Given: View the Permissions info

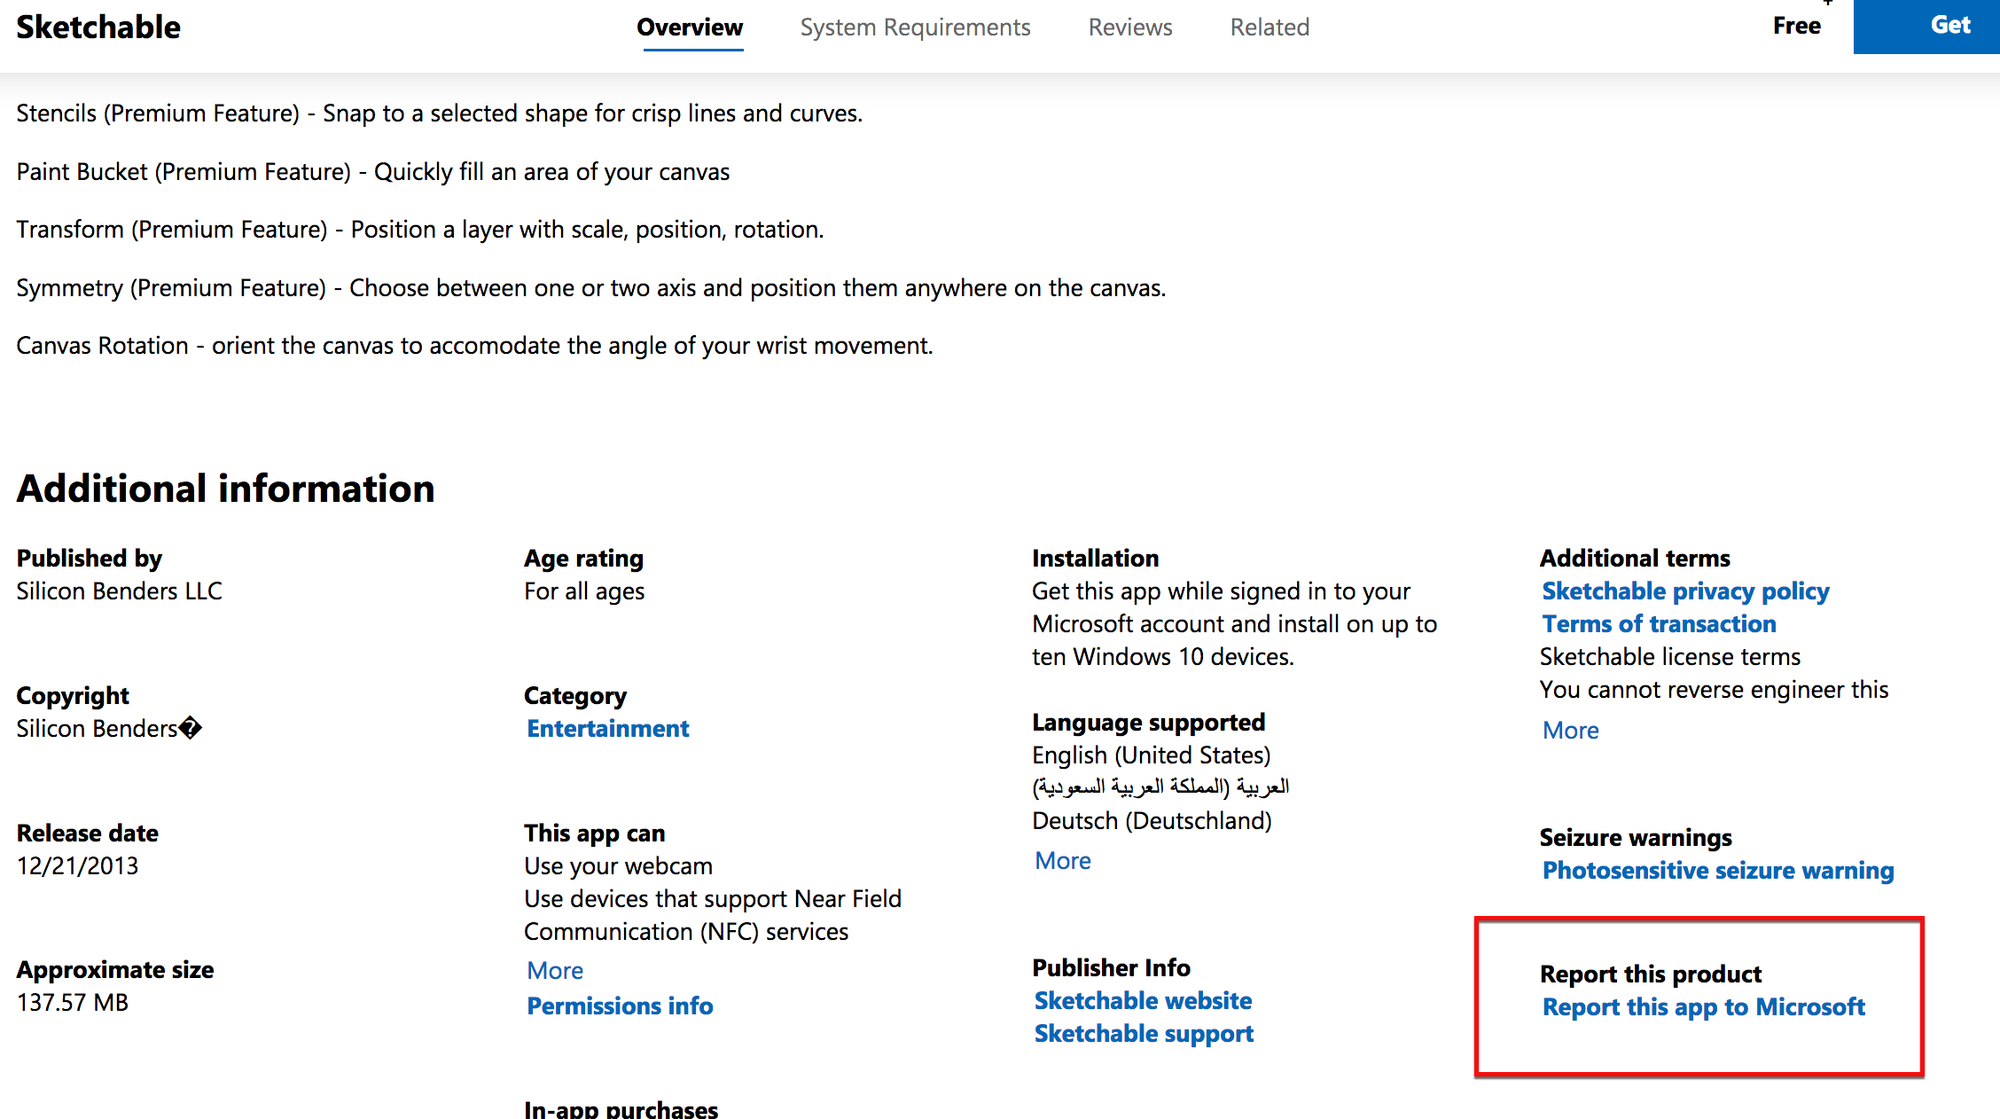Looking at the screenshot, I should [x=619, y=1005].
